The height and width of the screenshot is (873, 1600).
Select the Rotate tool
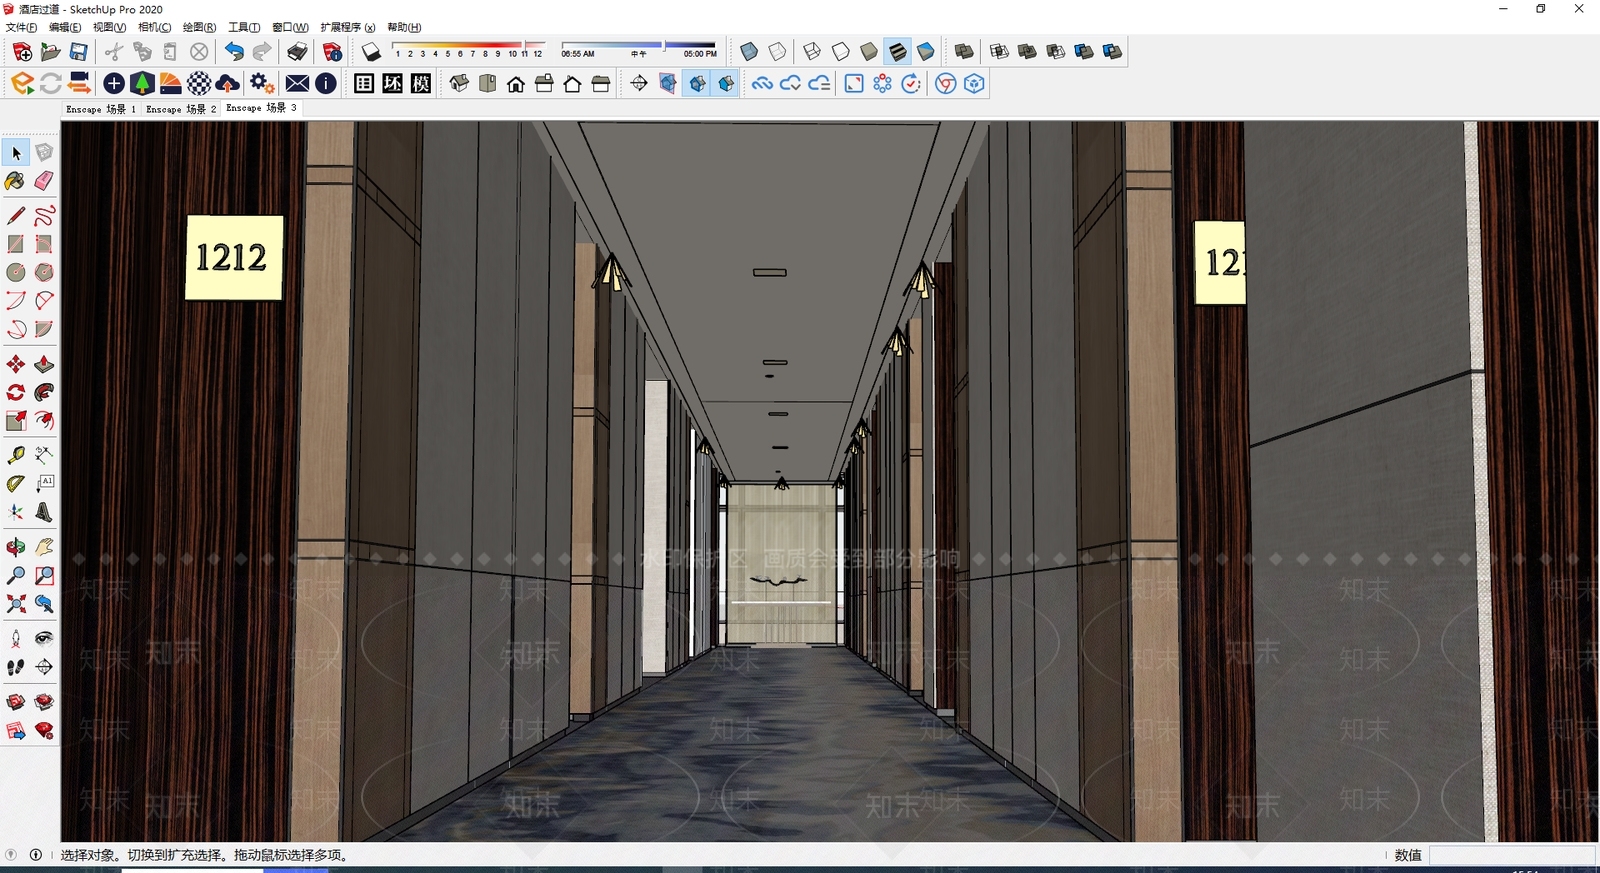pyautogui.click(x=16, y=392)
